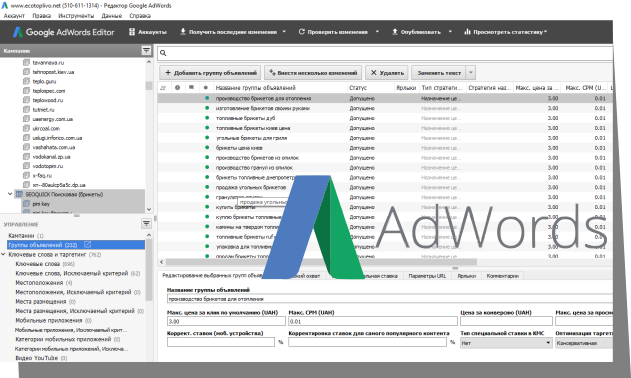
Task: Open dropdown arrow next to Получить последние изменения
Action: pyautogui.click(x=284, y=32)
